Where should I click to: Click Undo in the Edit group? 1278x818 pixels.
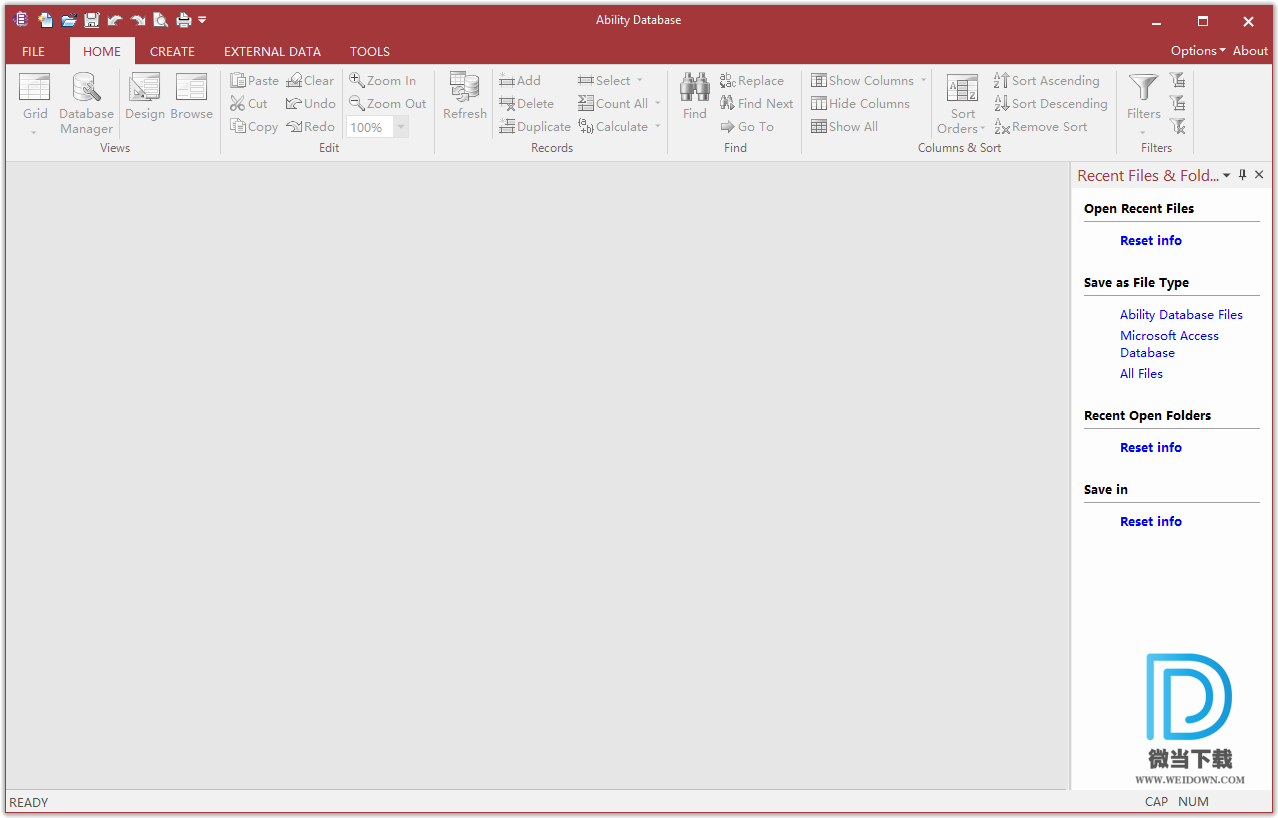[310, 104]
